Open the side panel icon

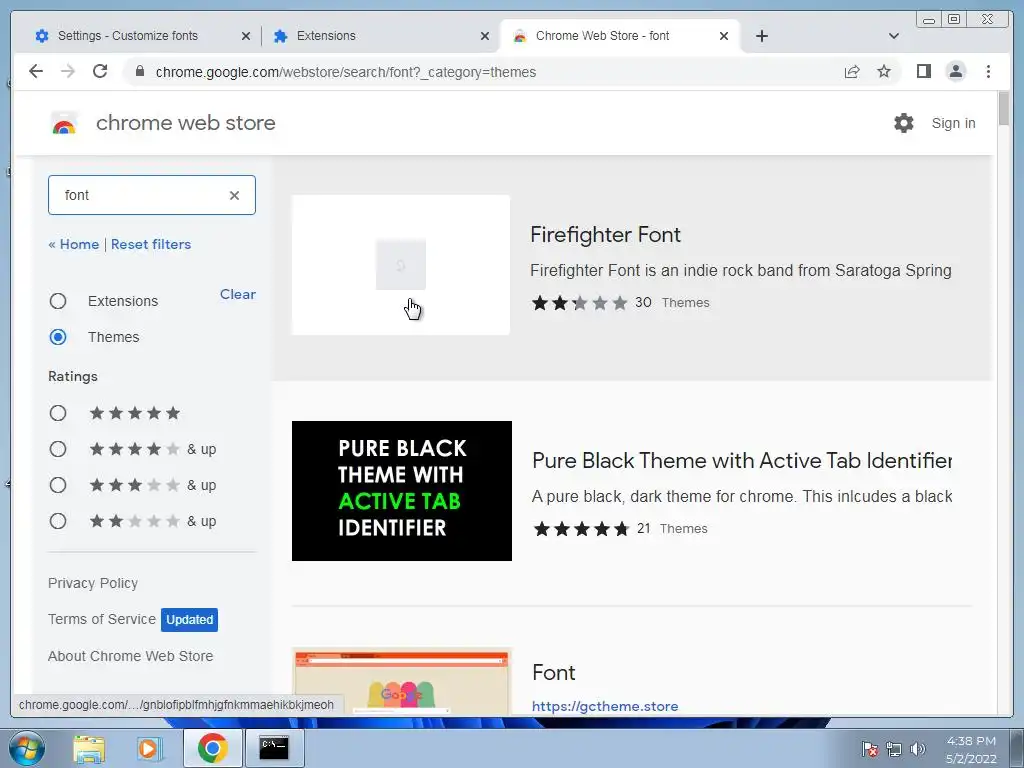(x=923, y=71)
